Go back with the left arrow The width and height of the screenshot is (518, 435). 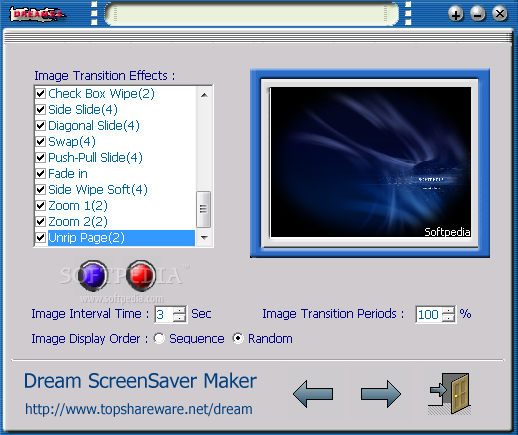point(313,394)
